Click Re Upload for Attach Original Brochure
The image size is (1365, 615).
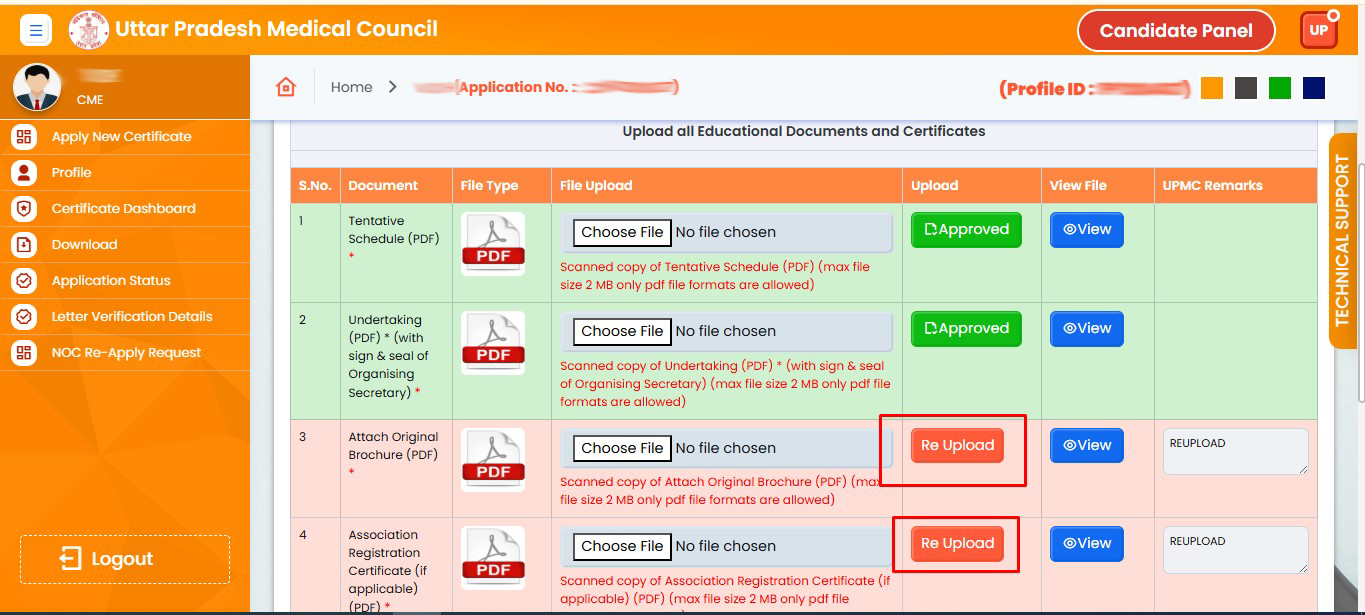957,446
